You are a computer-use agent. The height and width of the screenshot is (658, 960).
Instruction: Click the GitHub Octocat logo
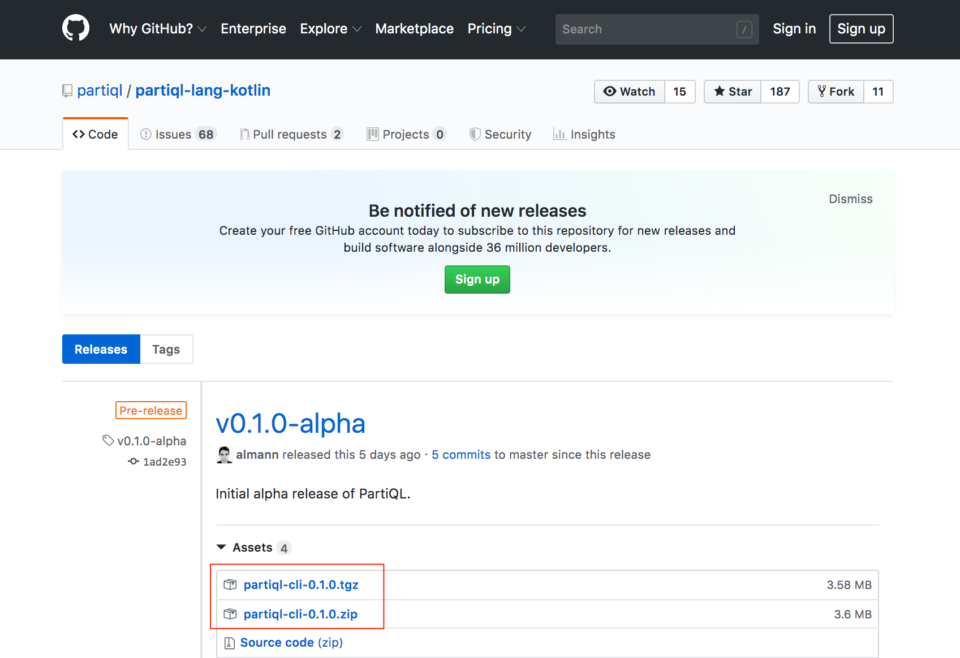pyautogui.click(x=75, y=29)
